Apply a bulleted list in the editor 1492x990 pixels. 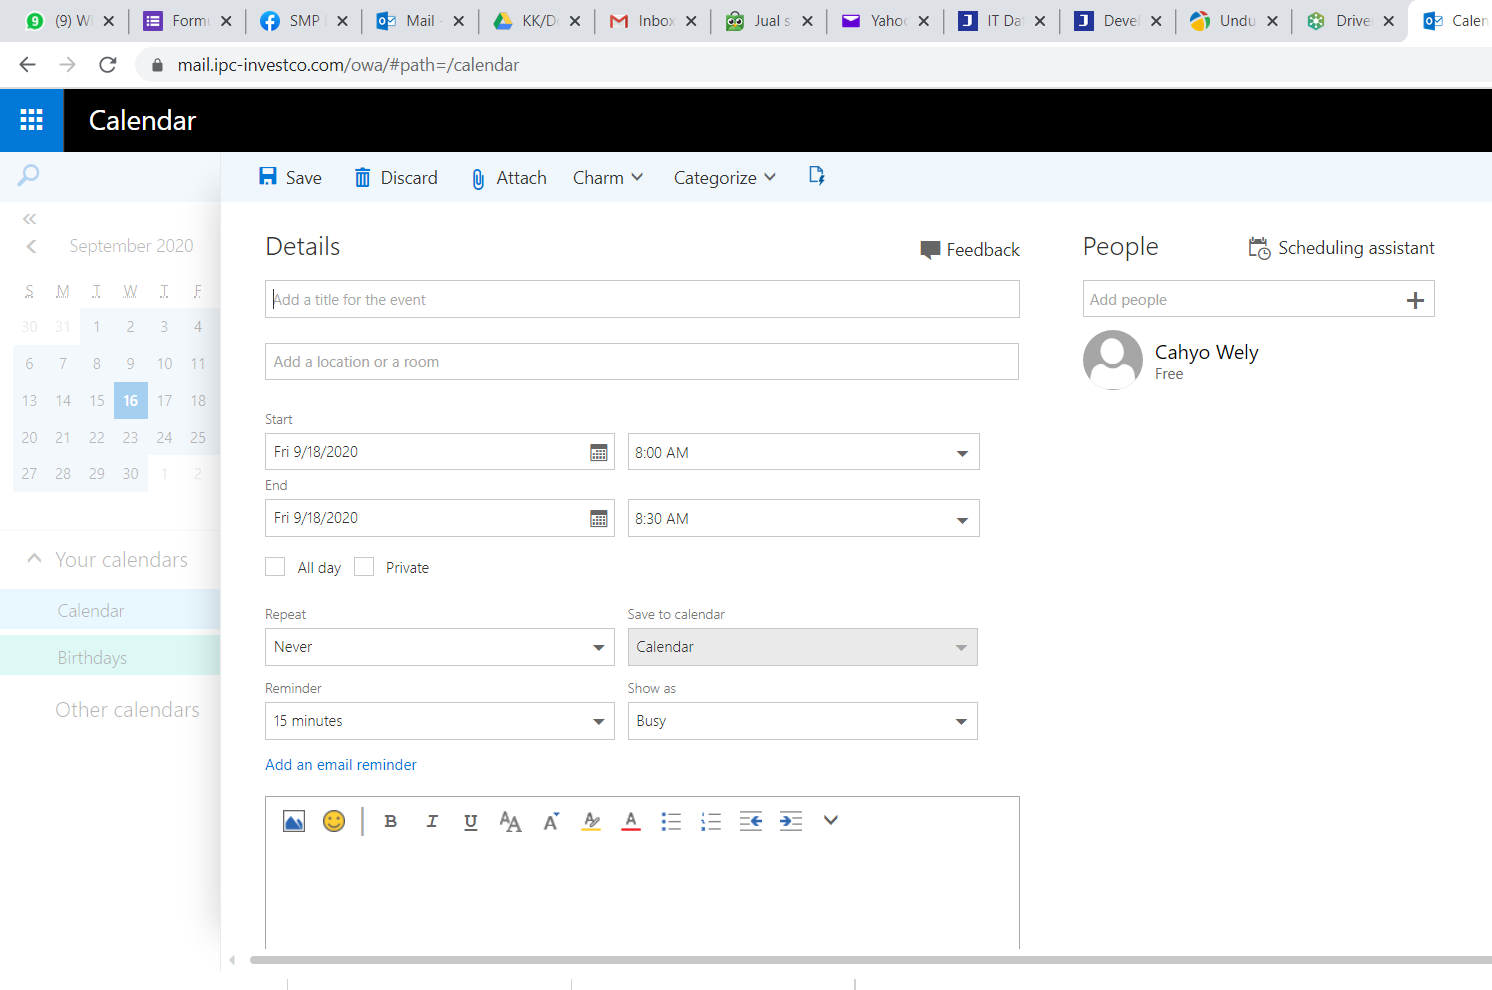click(671, 821)
